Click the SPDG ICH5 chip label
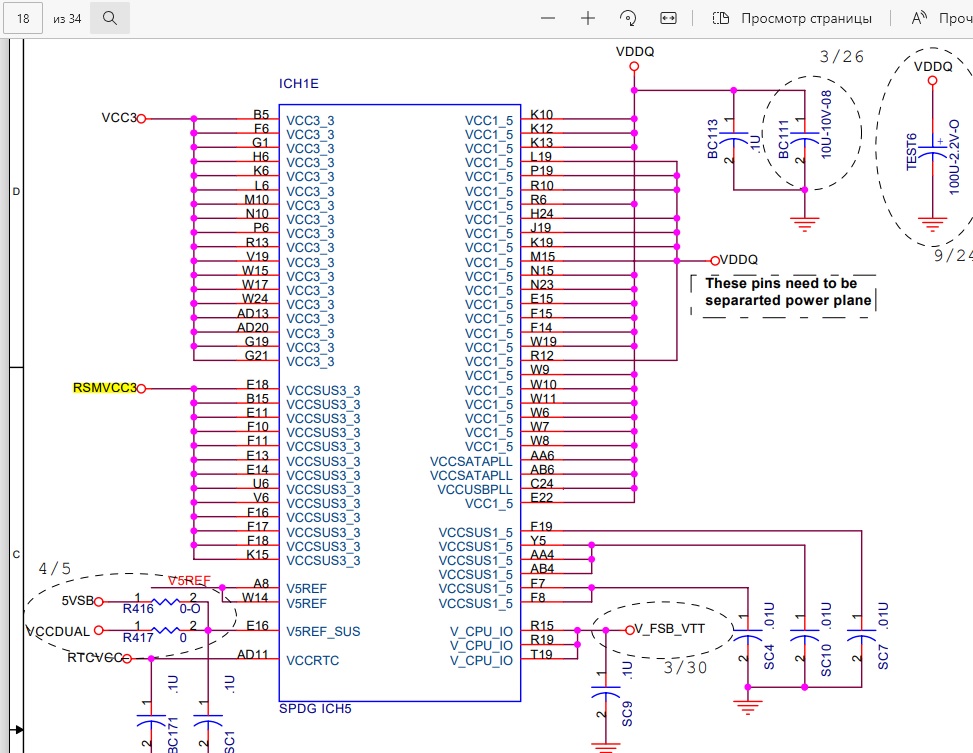Viewport: 973px width, 753px height. pyautogui.click(x=315, y=708)
